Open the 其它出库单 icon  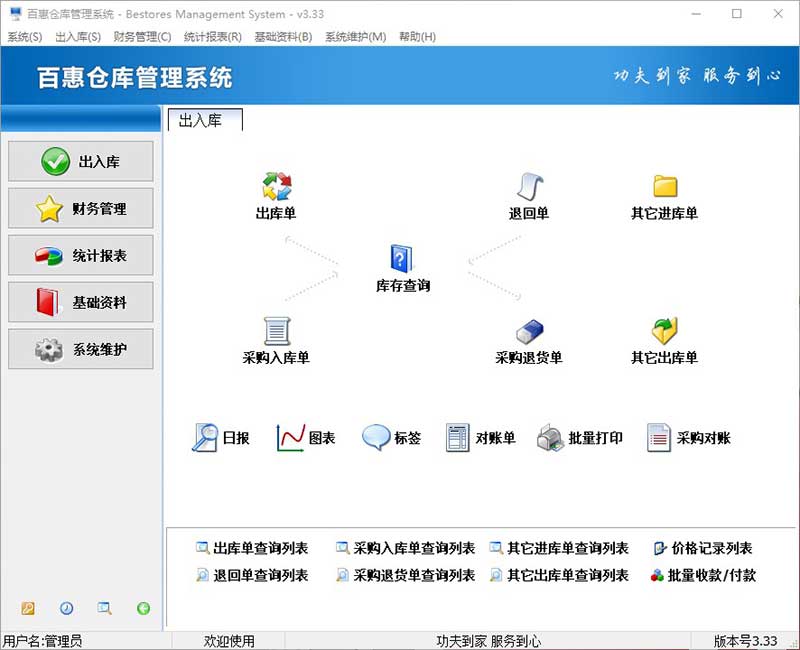coord(665,331)
